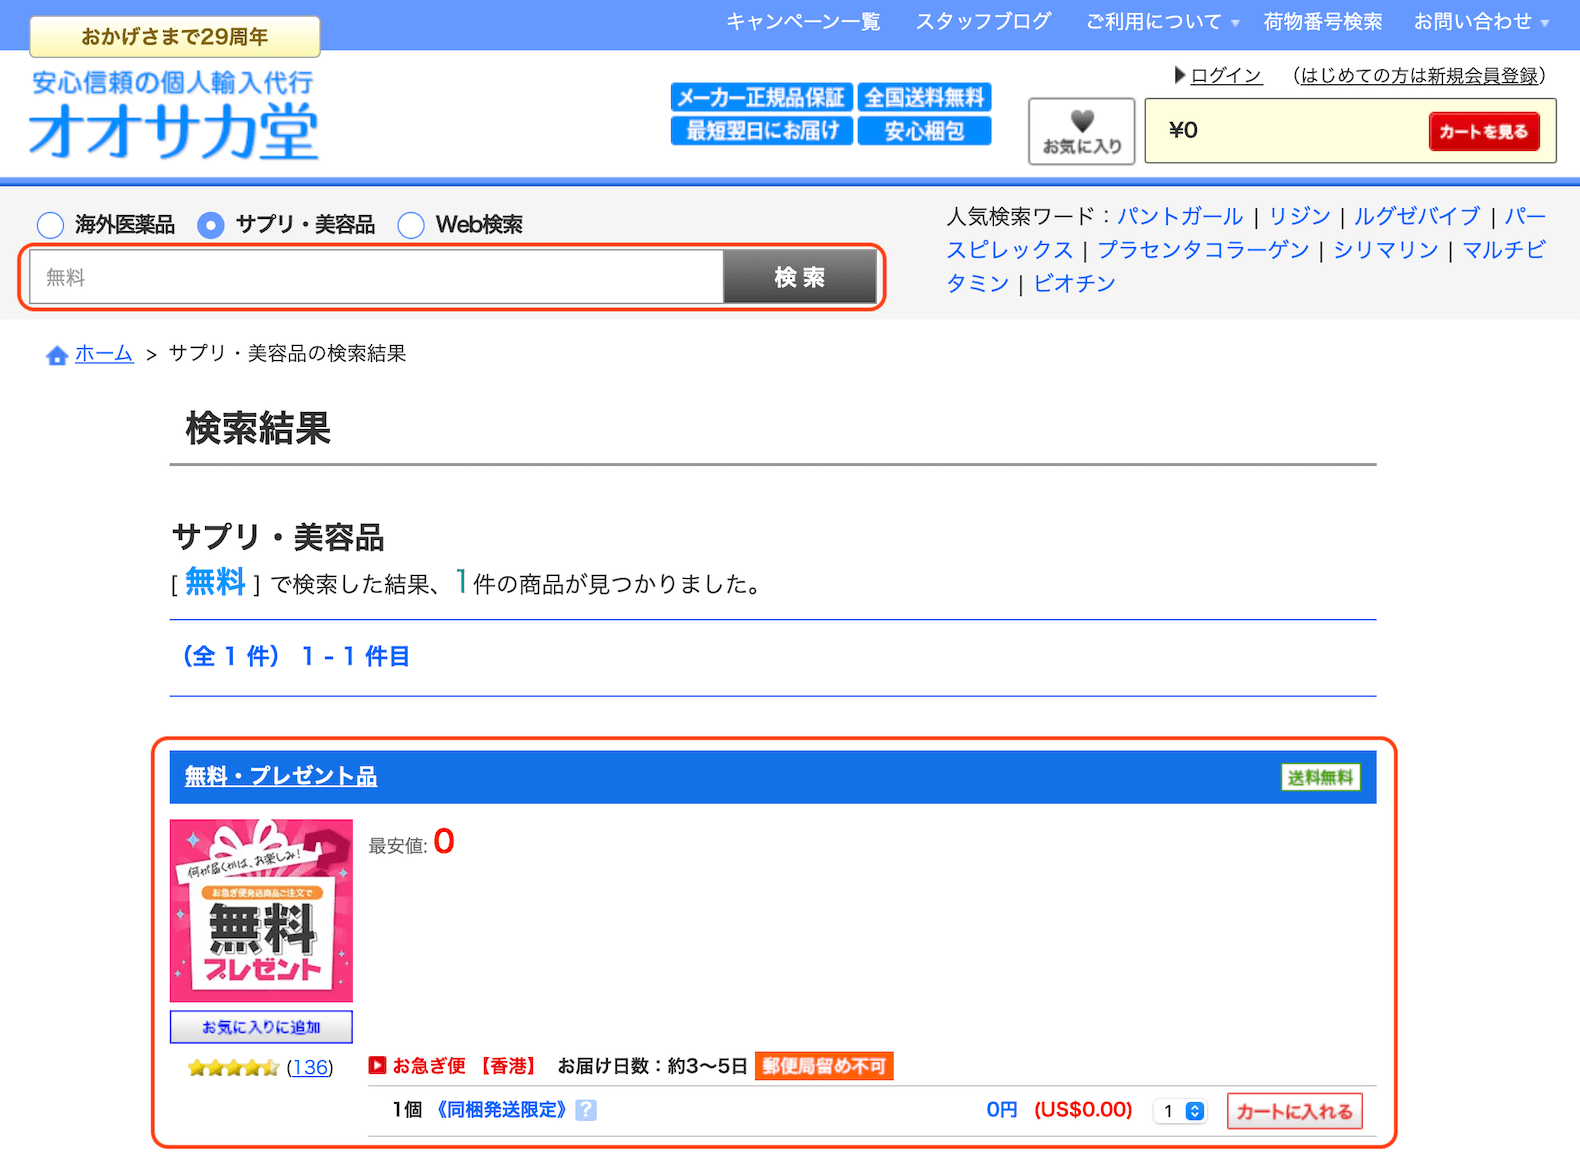
Task: Click the 安心梱包 badge
Action: pyautogui.click(x=924, y=131)
